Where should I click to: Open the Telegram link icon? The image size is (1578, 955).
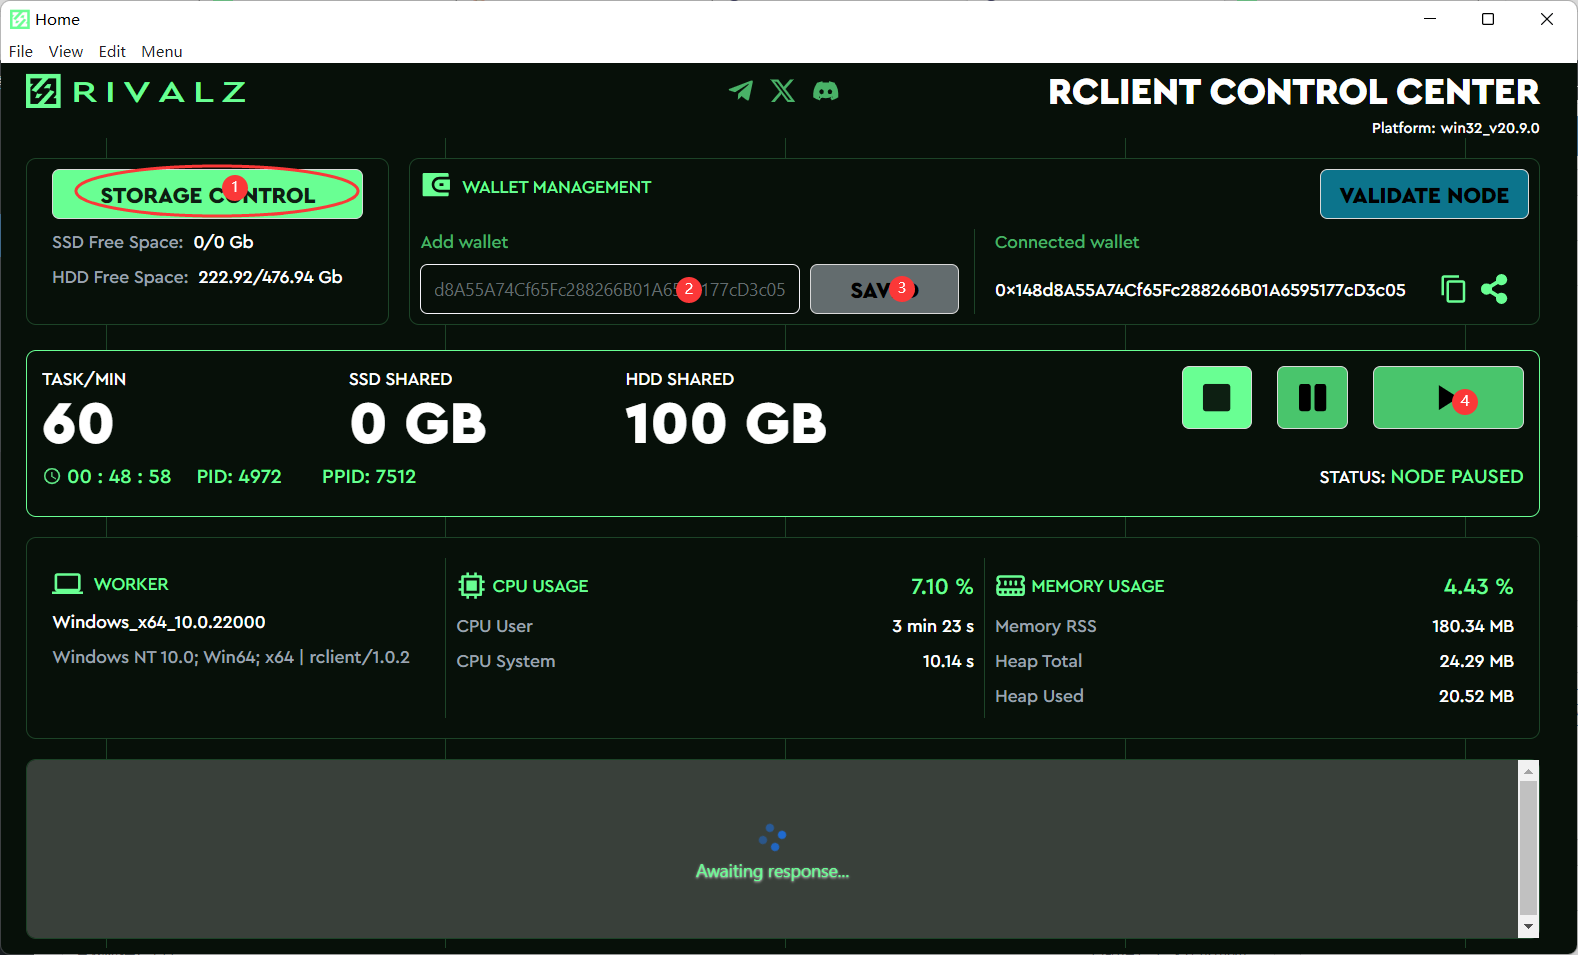click(x=741, y=91)
